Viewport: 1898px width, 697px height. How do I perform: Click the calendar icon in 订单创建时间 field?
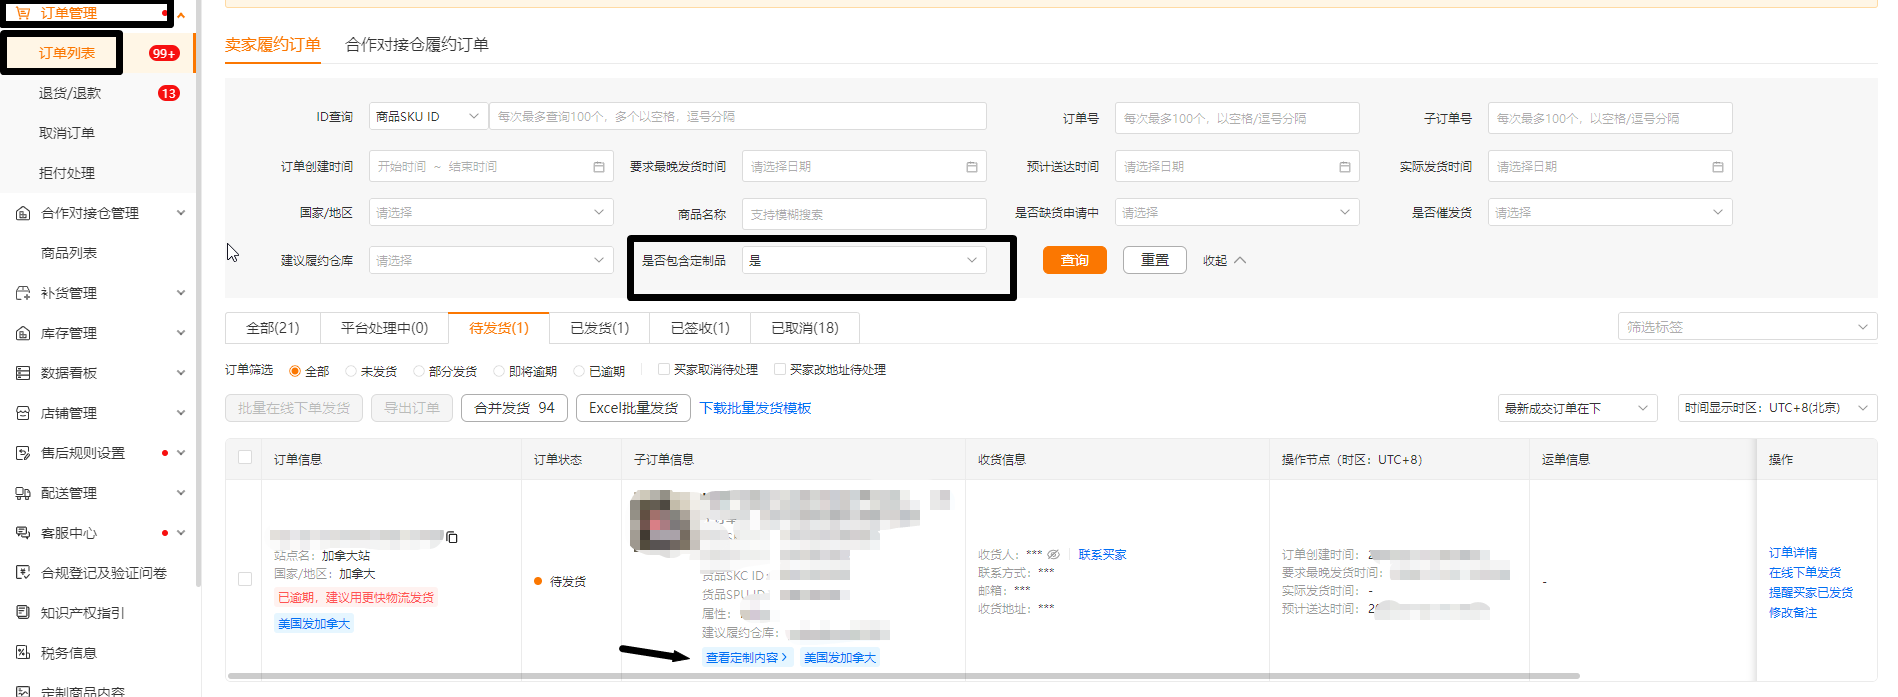pyautogui.click(x=598, y=167)
